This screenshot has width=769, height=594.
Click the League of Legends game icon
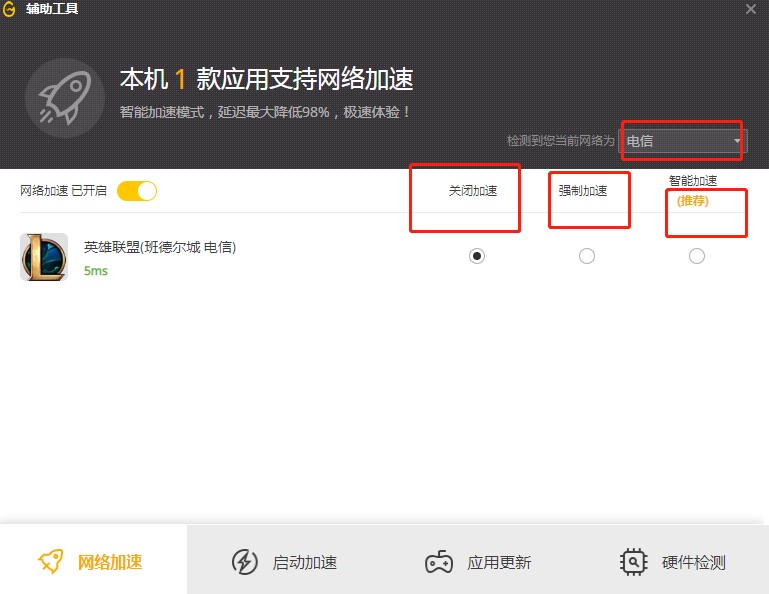click(44, 257)
